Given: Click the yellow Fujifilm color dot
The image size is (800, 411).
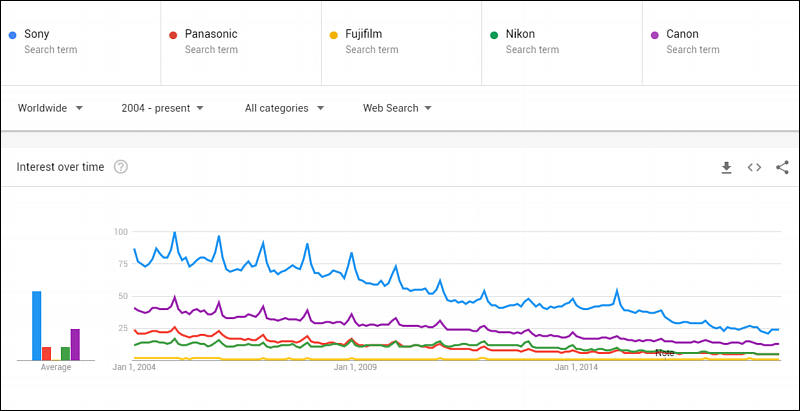Looking at the screenshot, I should pyautogui.click(x=334, y=35).
